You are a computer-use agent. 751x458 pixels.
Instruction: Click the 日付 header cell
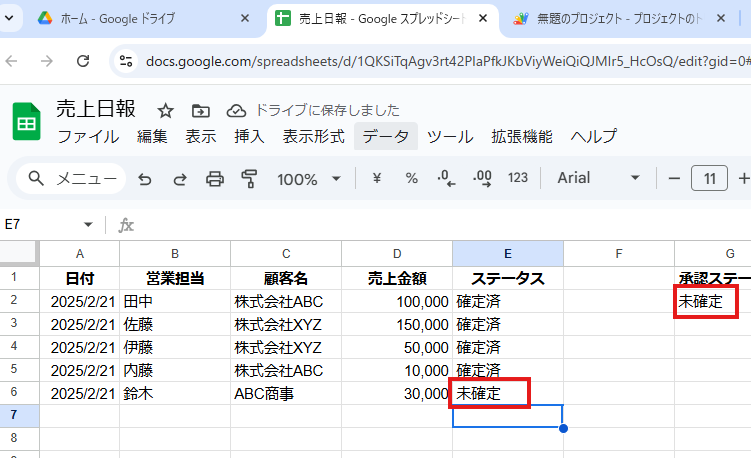(80, 278)
